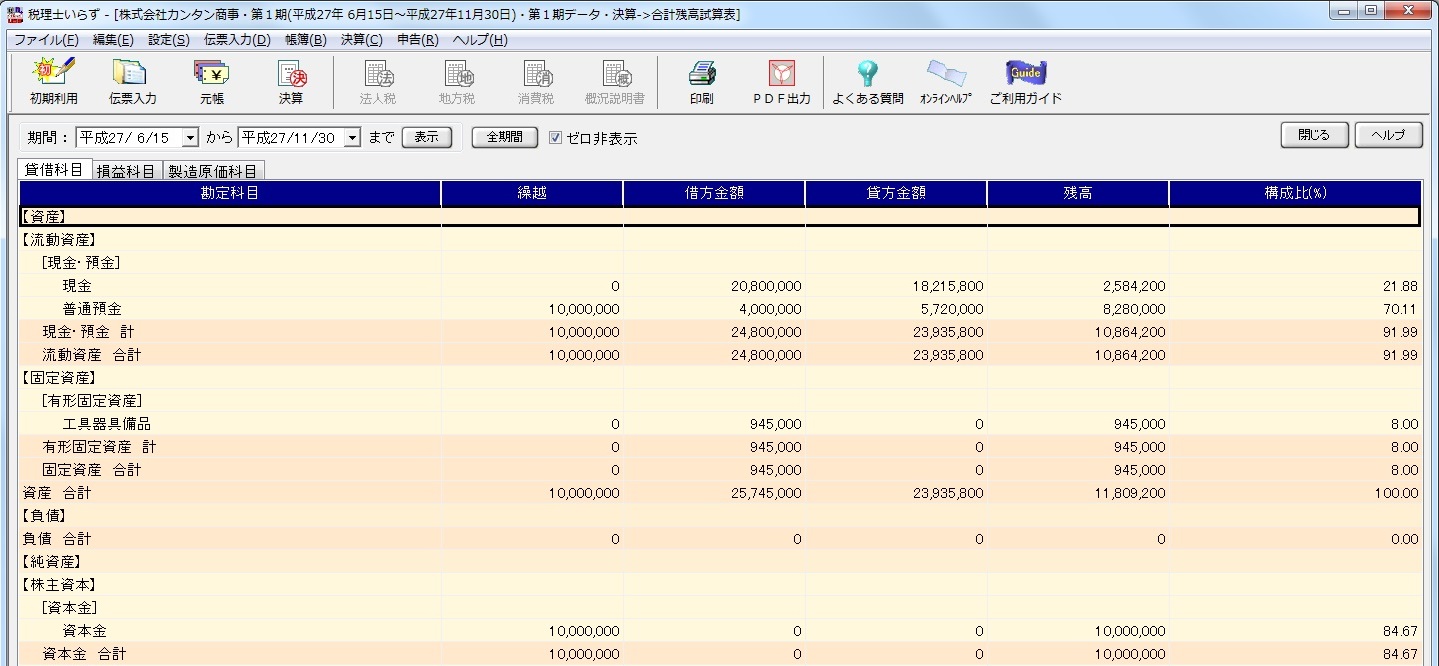
Task: Expand the end date dropdown 平成27/11/30
Action: pos(351,138)
